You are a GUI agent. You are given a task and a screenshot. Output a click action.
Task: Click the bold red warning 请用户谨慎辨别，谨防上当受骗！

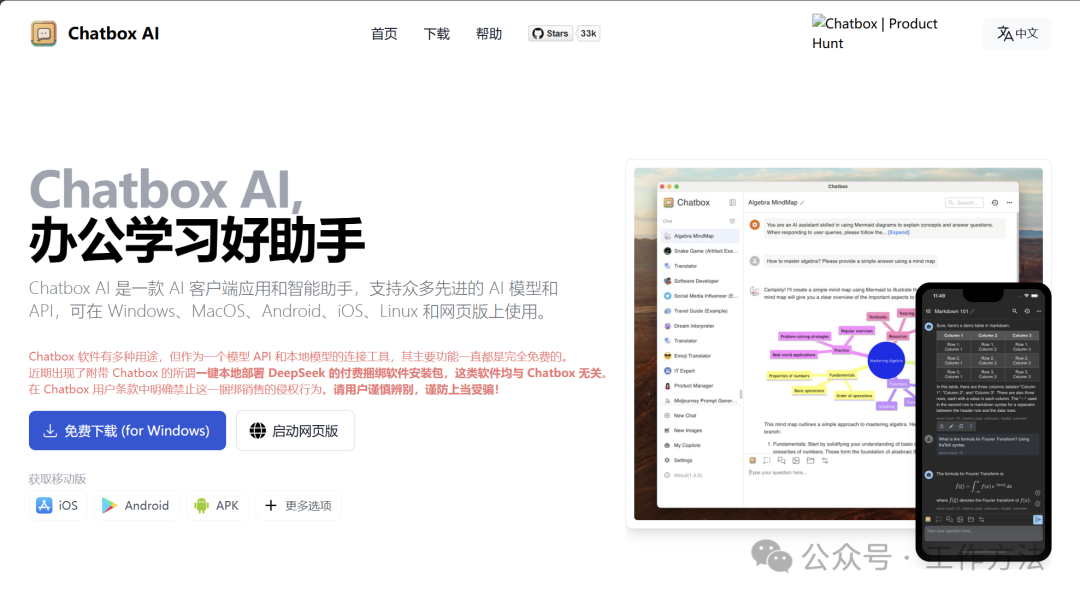click(x=417, y=390)
